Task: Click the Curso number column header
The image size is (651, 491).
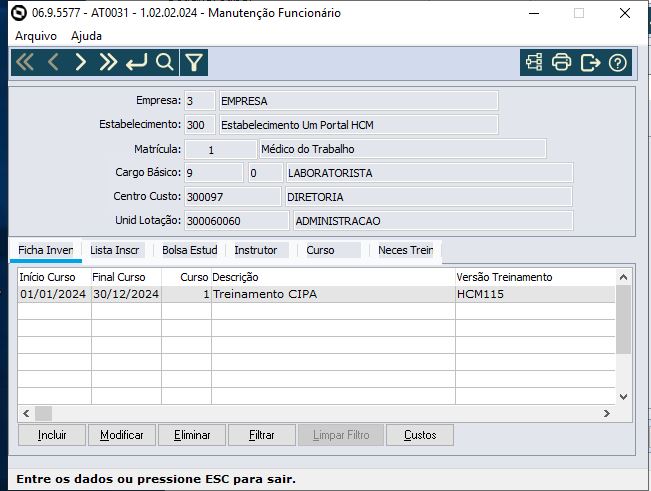Action: 186,277
